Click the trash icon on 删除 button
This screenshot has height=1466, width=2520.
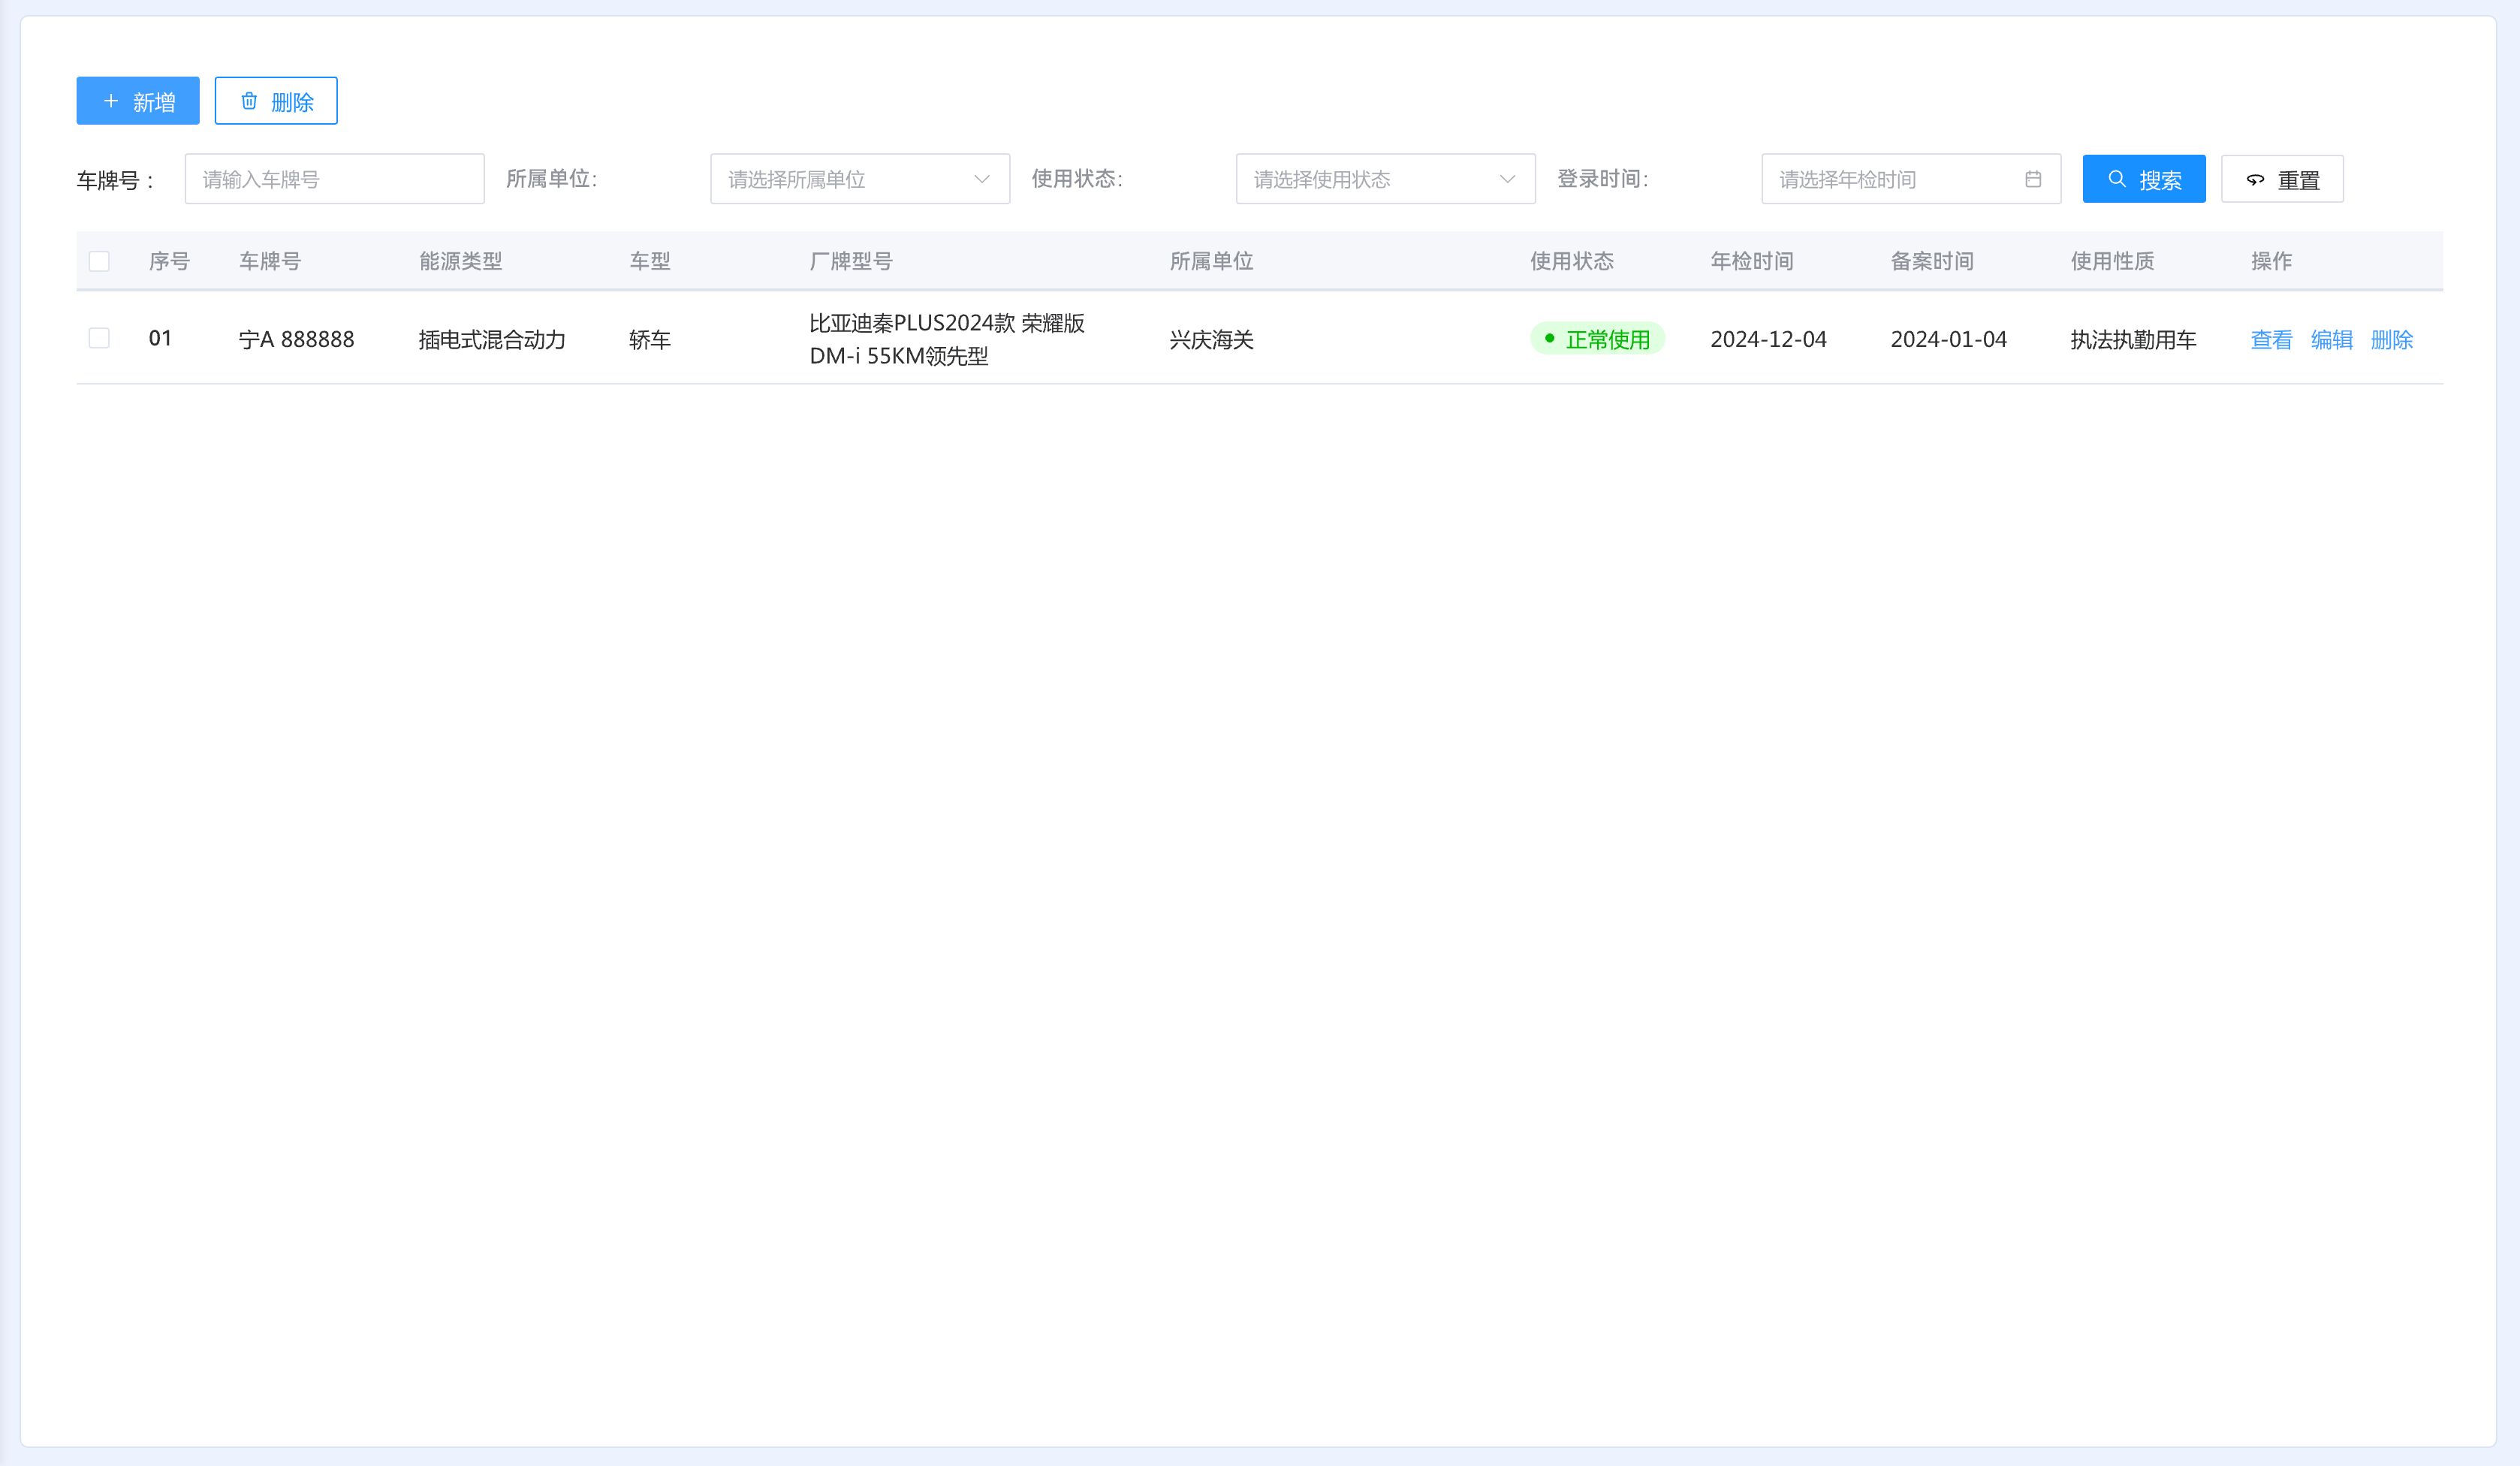pos(249,101)
